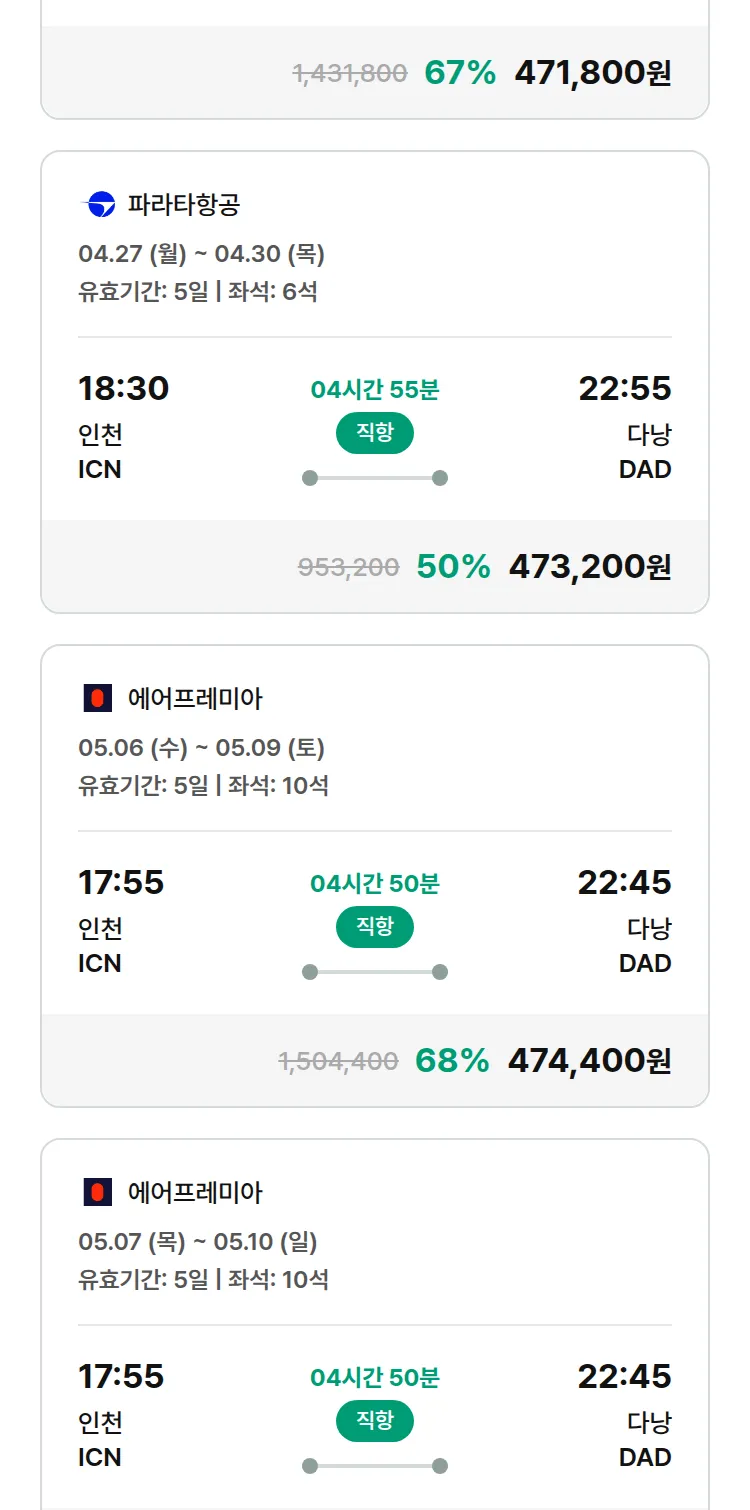The width and height of the screenshot is (750, 1510).
Task: Click the 18:30 departure time
Action: pyautogui.click(x=124, y=388)
